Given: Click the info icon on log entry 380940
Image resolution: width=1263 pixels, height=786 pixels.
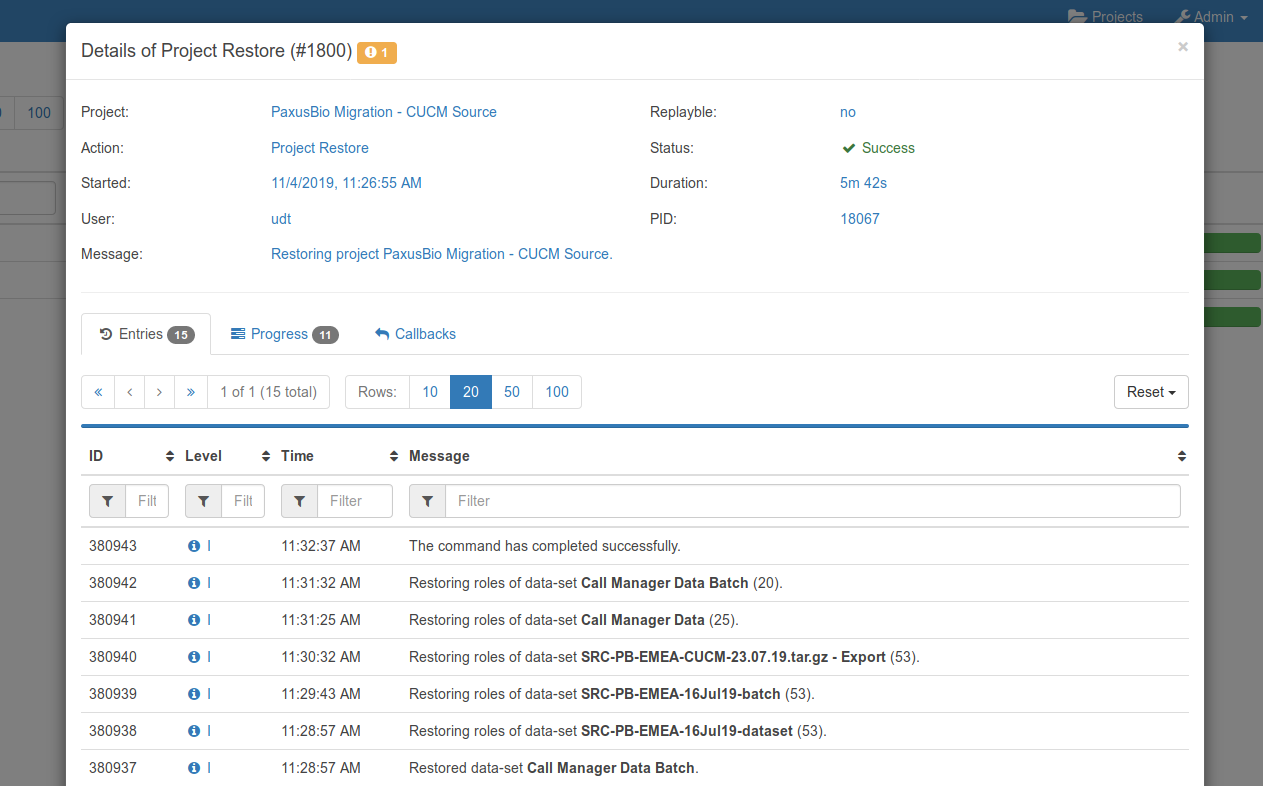Looking at the screenshot, I should coord(196,657).
